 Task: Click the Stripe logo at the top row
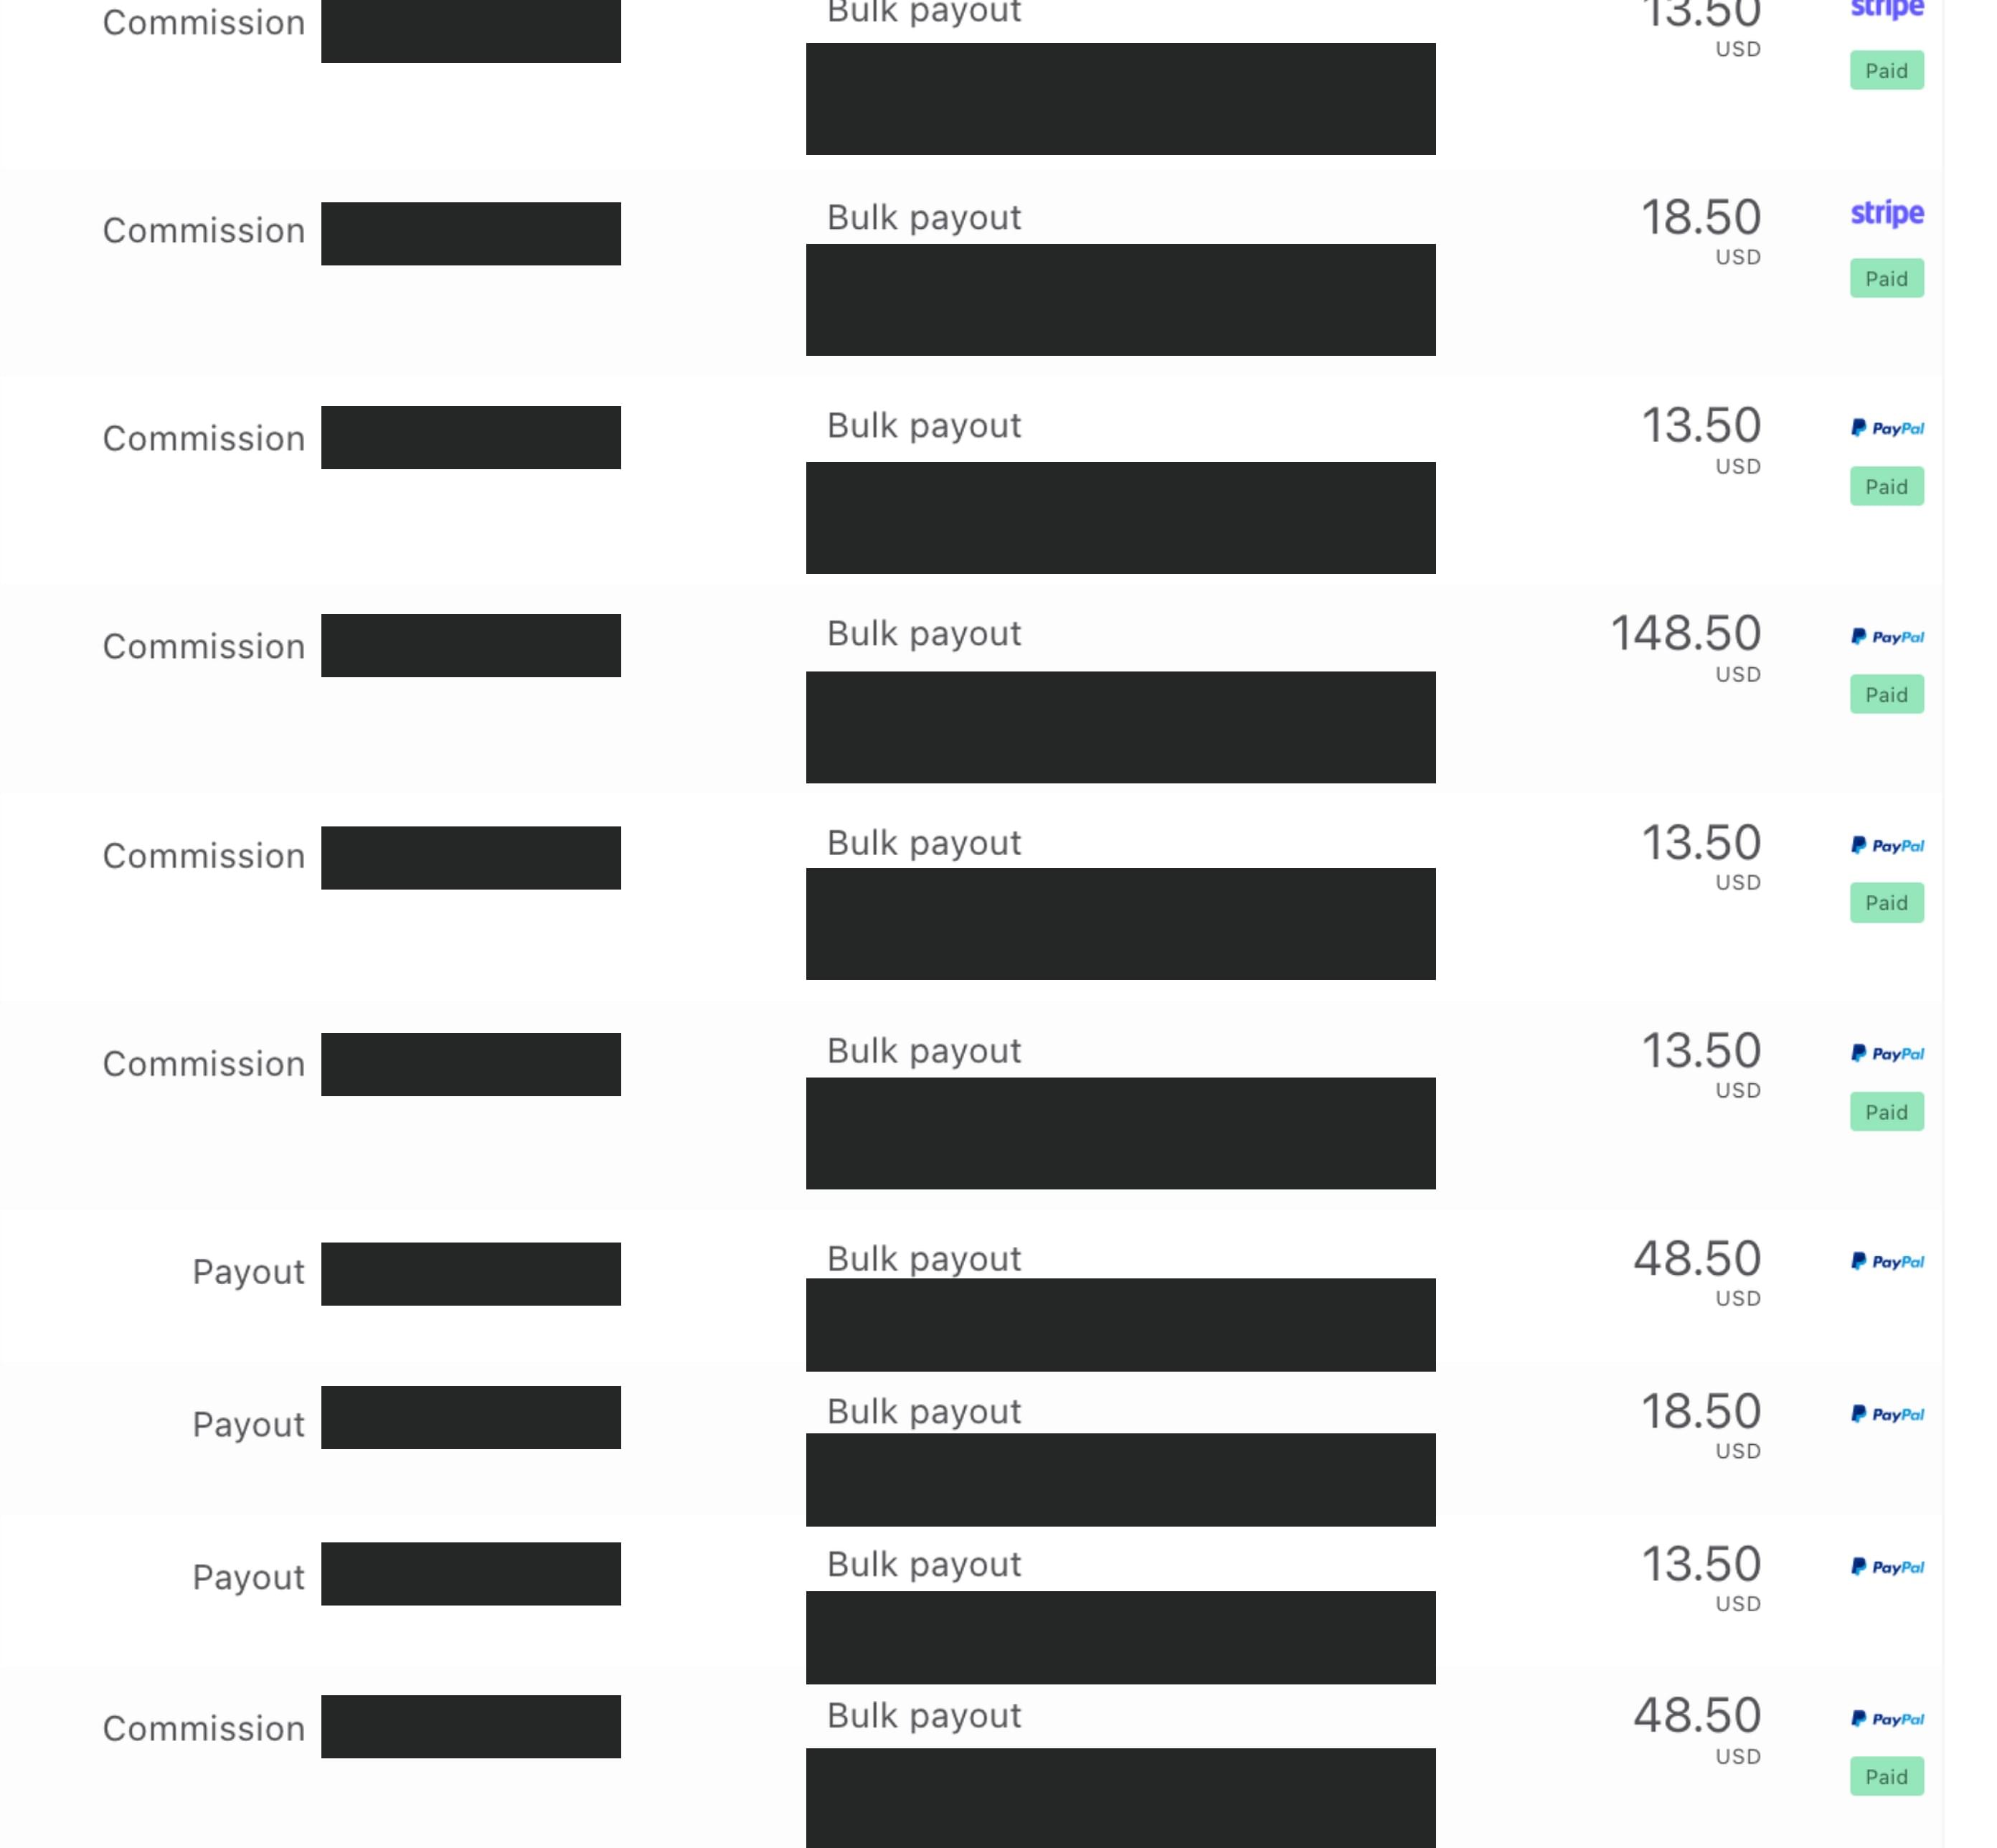1886,9
